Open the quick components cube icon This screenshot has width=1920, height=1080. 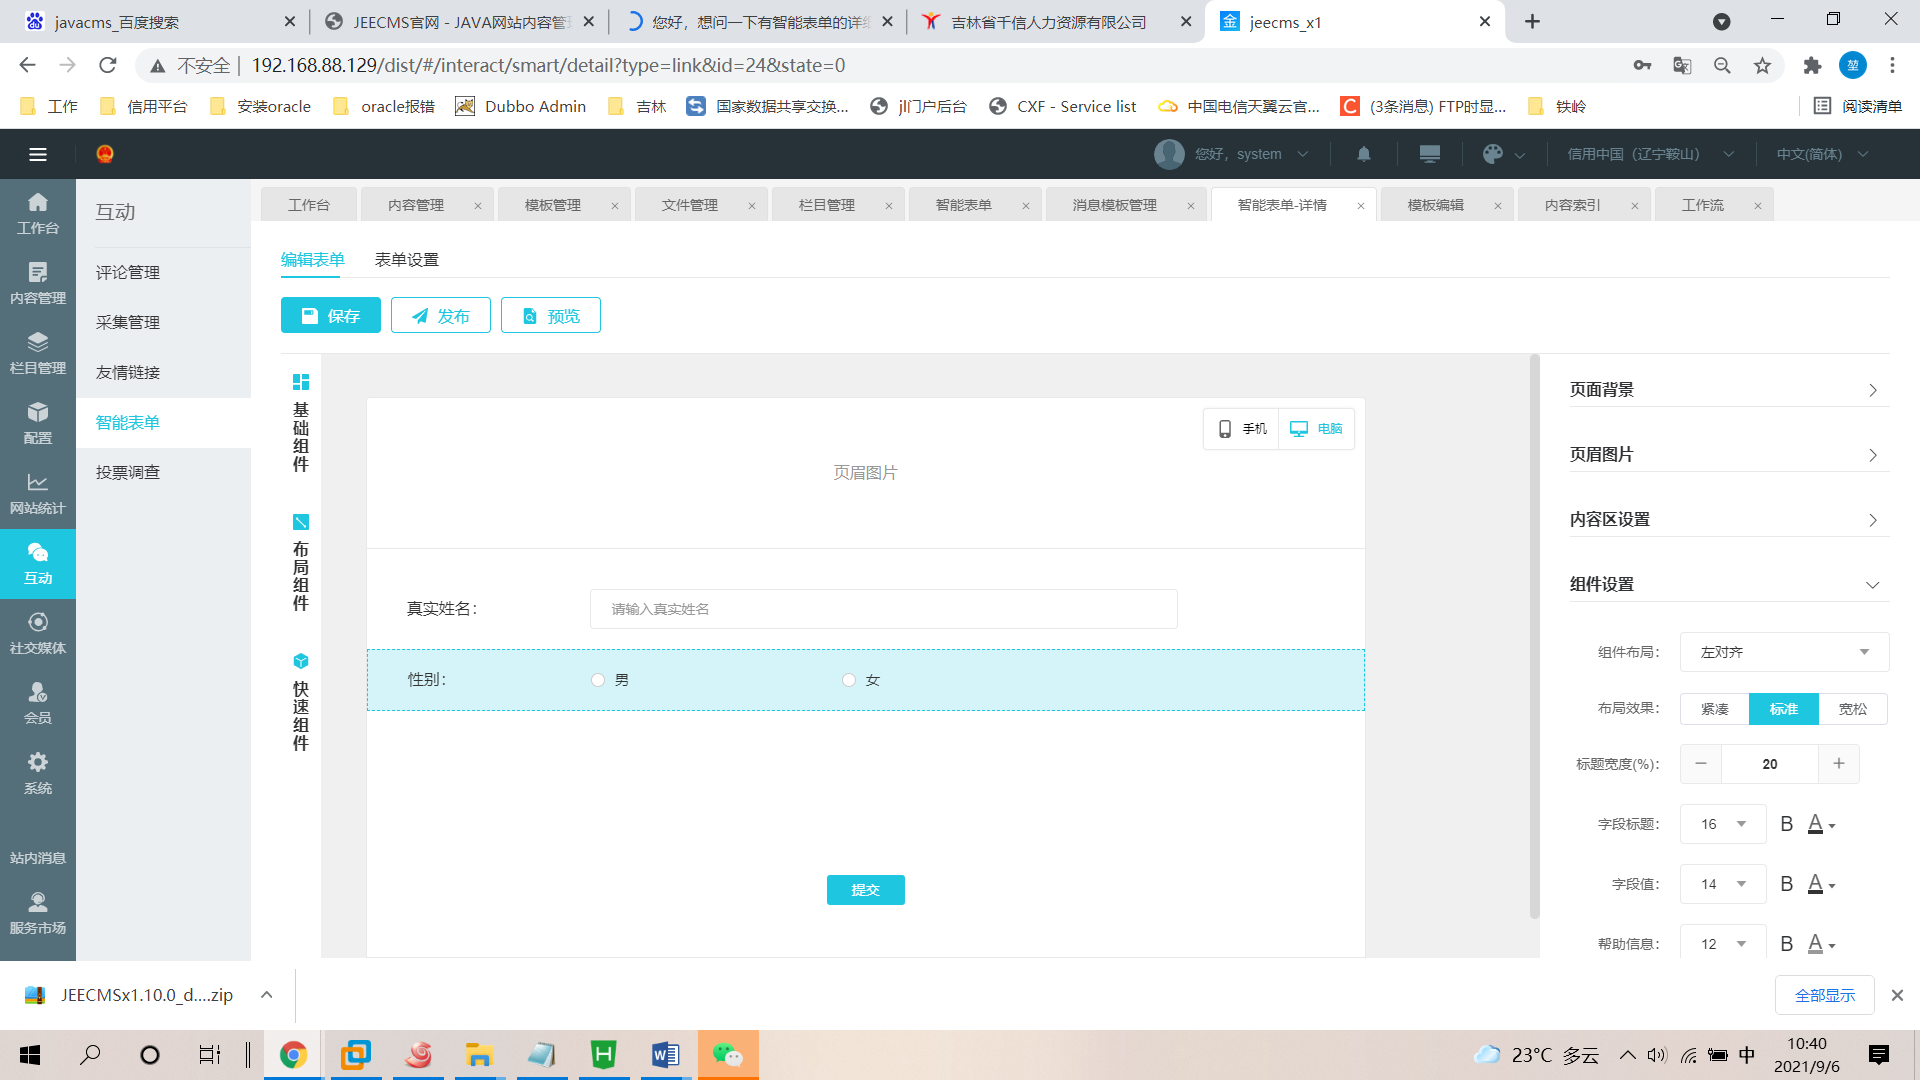pos(301,661)
